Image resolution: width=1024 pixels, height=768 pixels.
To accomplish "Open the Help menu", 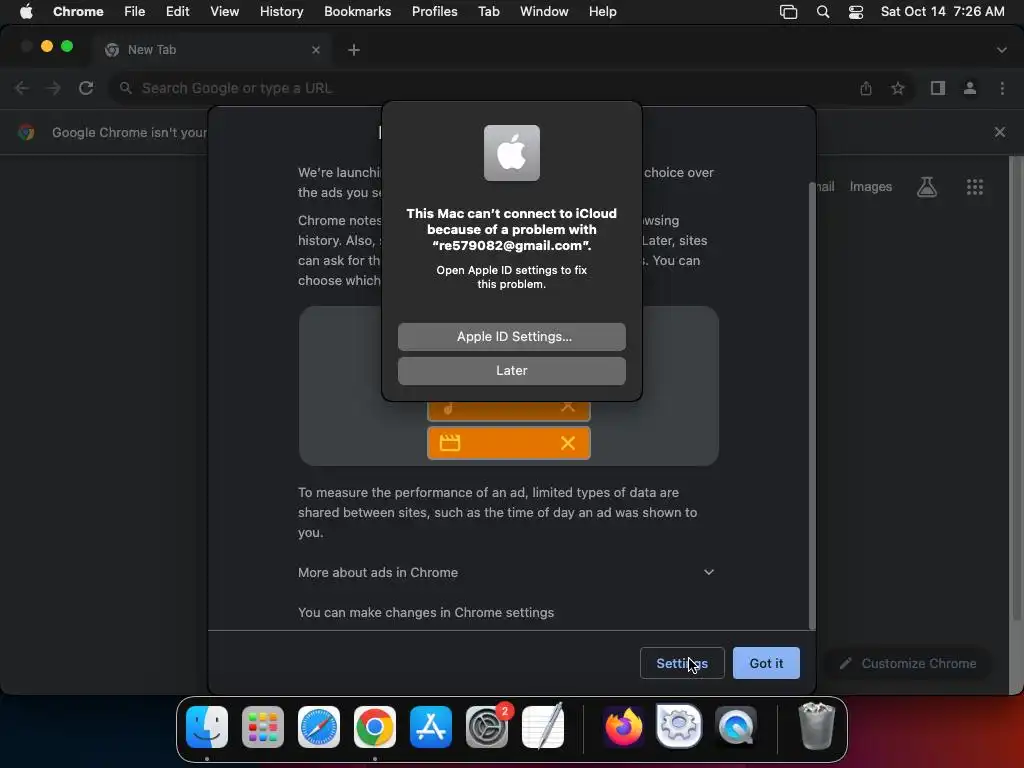I will point(602,11).
